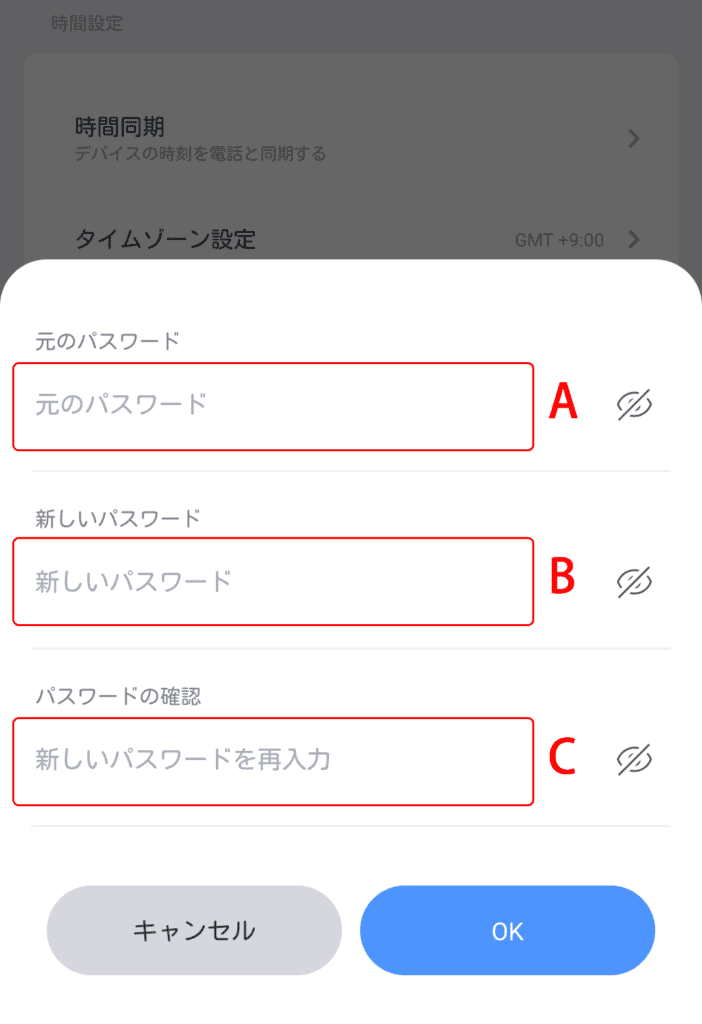Select the 新しいパスワードを再入力 input box
Image resolution: width=702 pixels, height=1024 pixels.
(272, 761)
